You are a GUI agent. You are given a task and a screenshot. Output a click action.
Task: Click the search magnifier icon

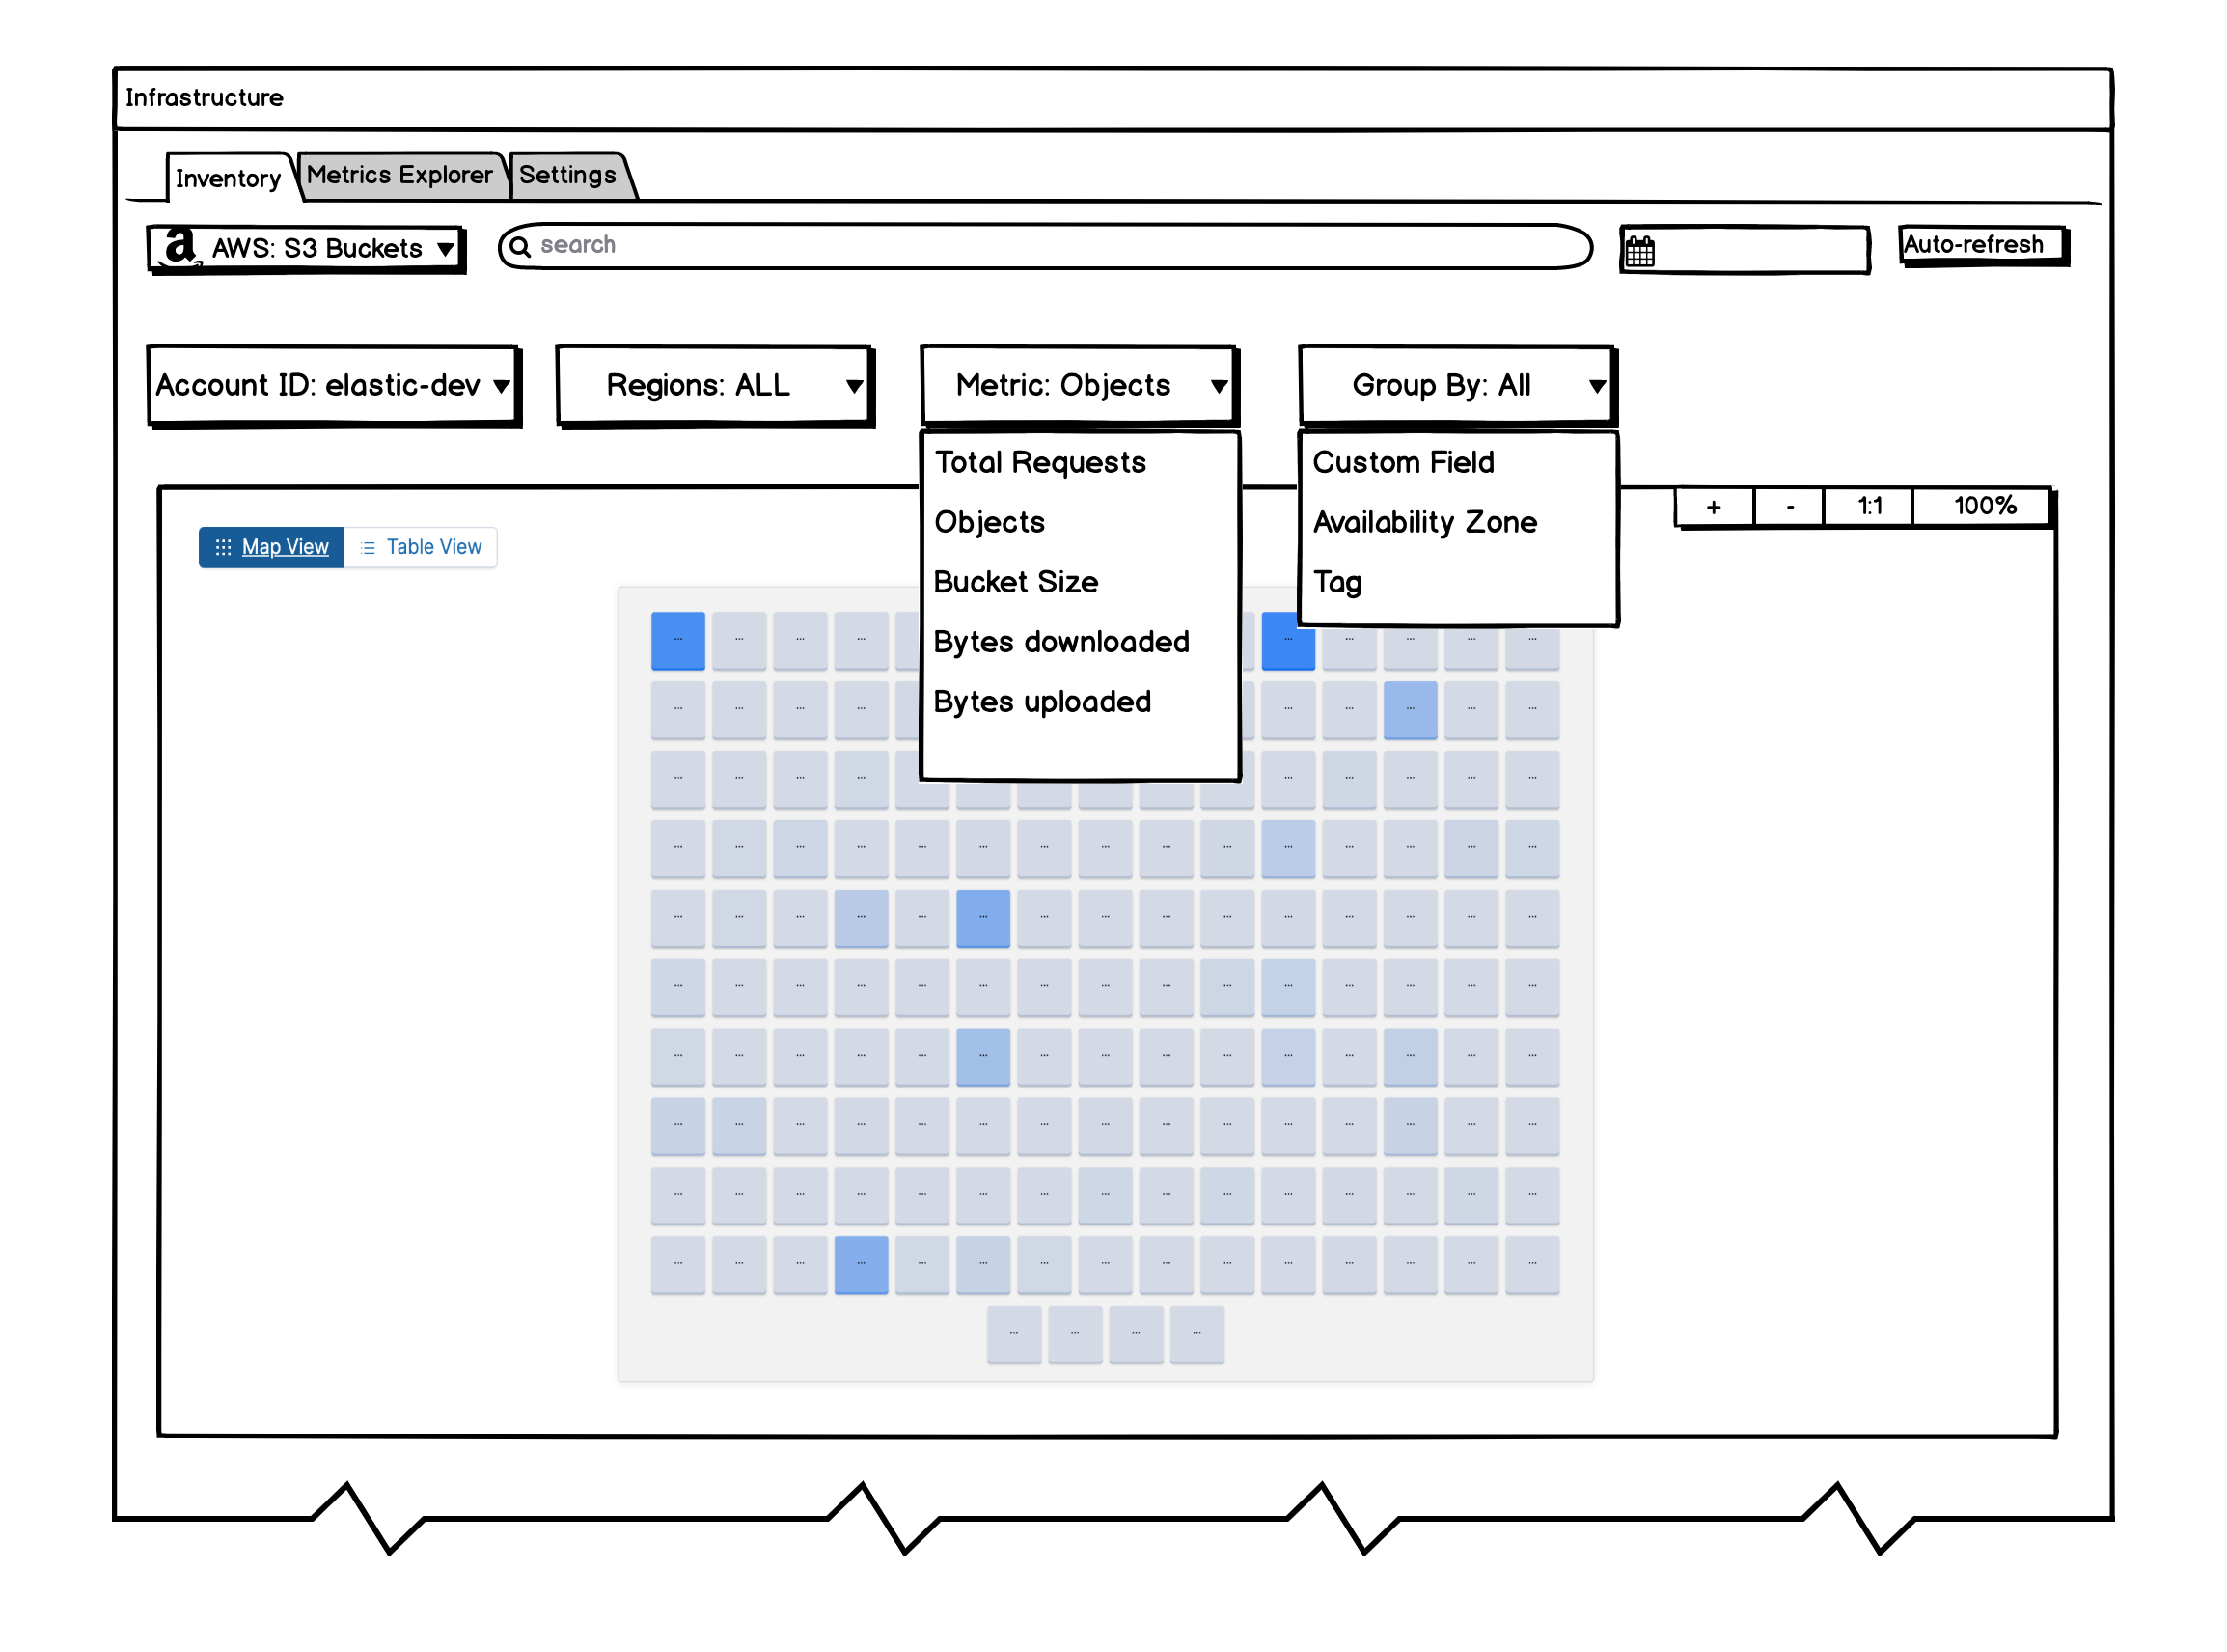pyautogui.click(x=522, y=246)
